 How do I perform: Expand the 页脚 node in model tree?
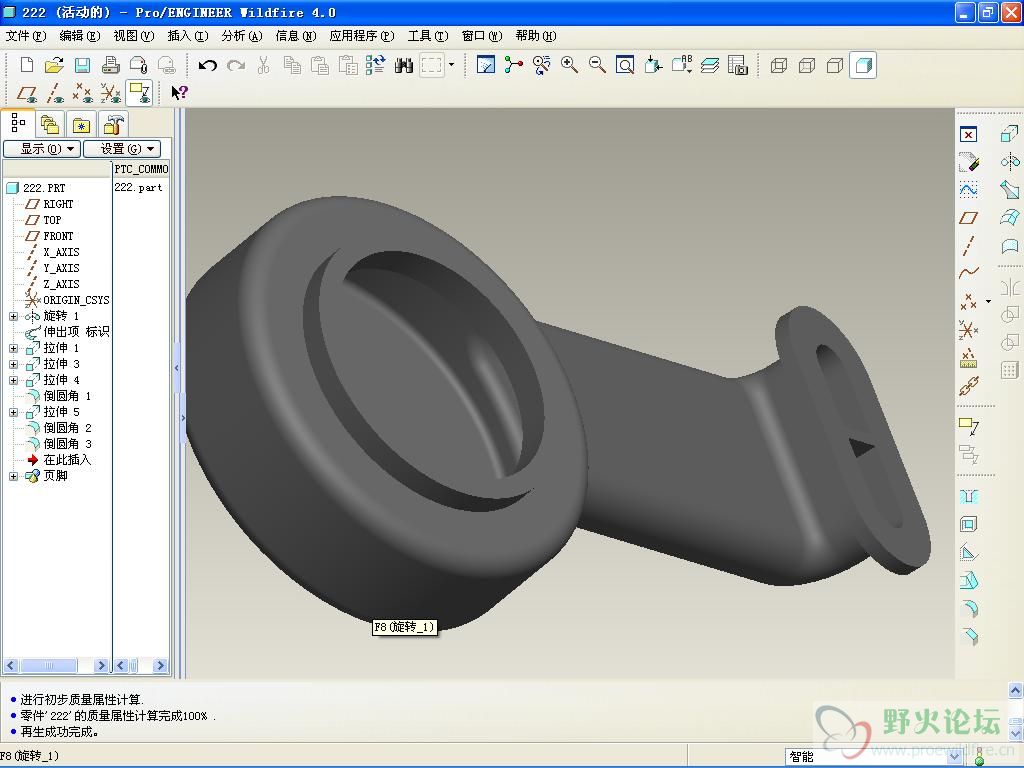pyautogui.click(x=13, y=476)
